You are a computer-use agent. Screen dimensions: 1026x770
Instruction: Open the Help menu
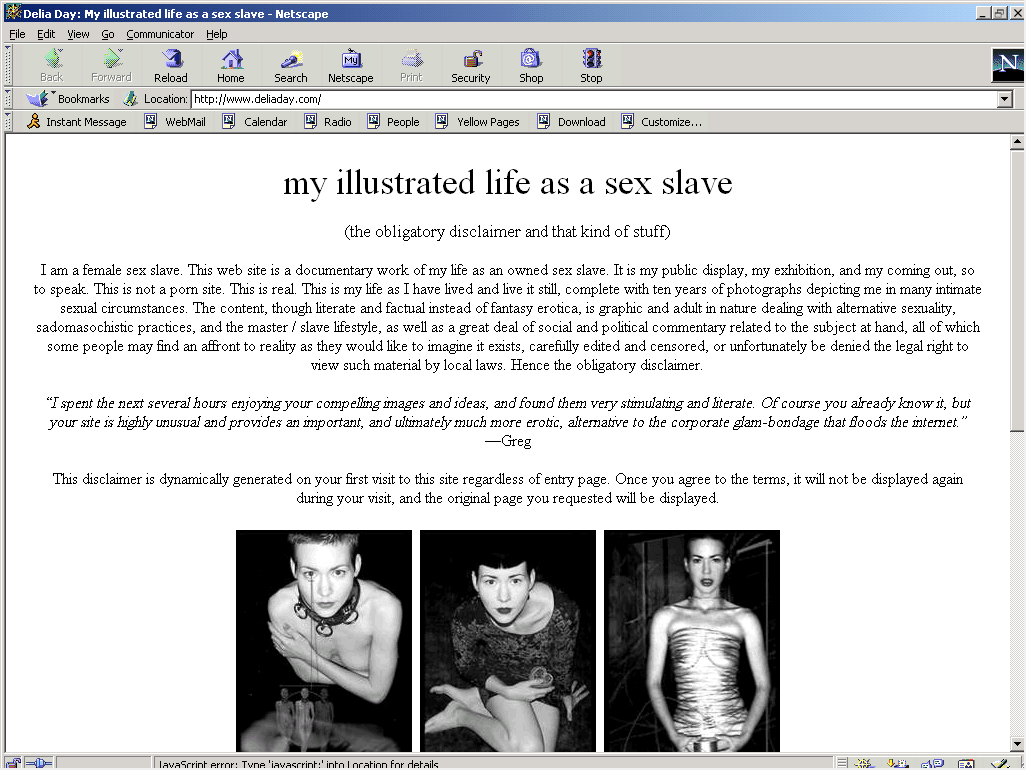click(217, 34)
